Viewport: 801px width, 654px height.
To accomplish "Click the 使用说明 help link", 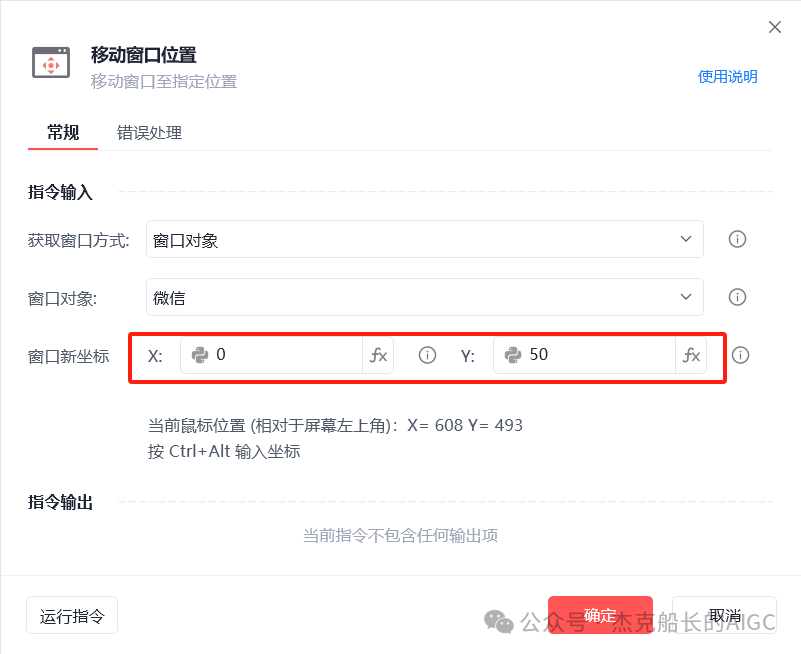I will [727, 76].
